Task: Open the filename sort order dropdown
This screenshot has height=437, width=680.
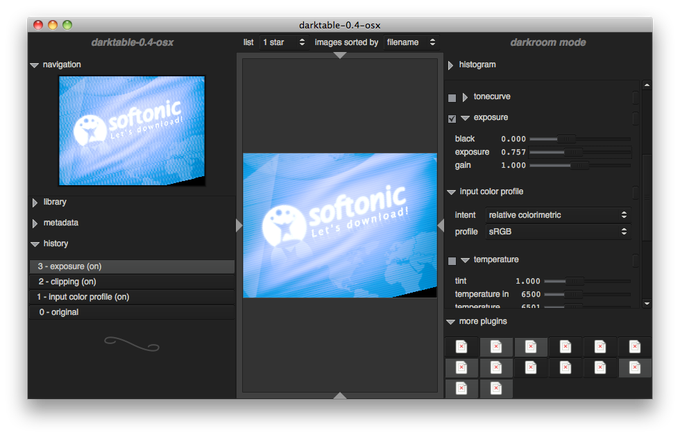Action: (x=411, y=42)
